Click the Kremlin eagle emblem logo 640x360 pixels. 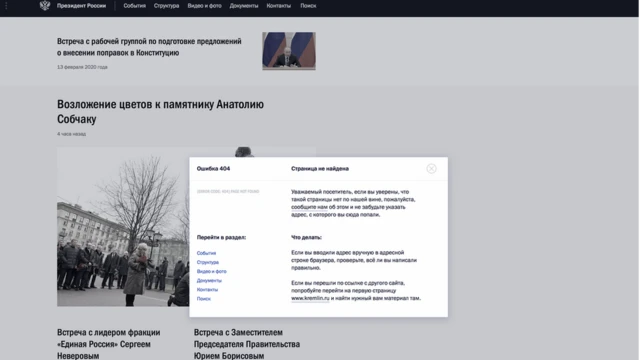[45, 5]
